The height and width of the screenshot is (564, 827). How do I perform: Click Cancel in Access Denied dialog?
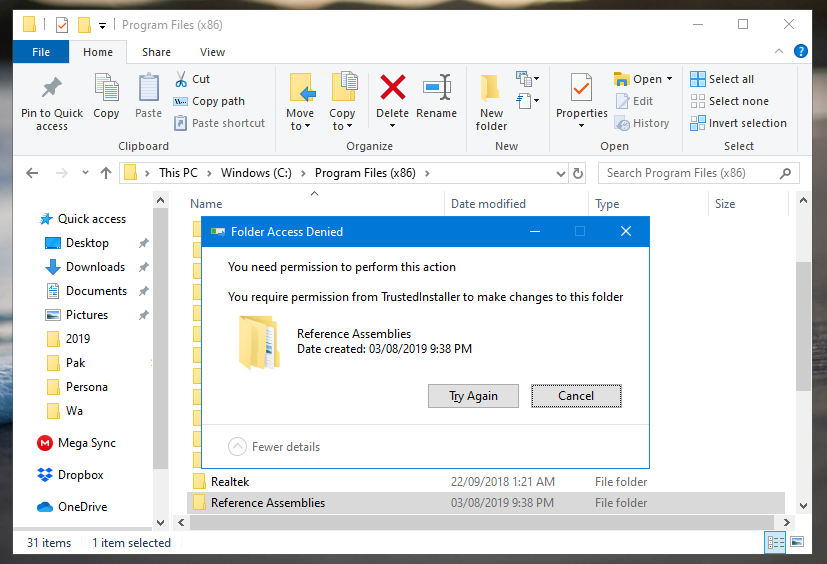[x=576, y=396]
